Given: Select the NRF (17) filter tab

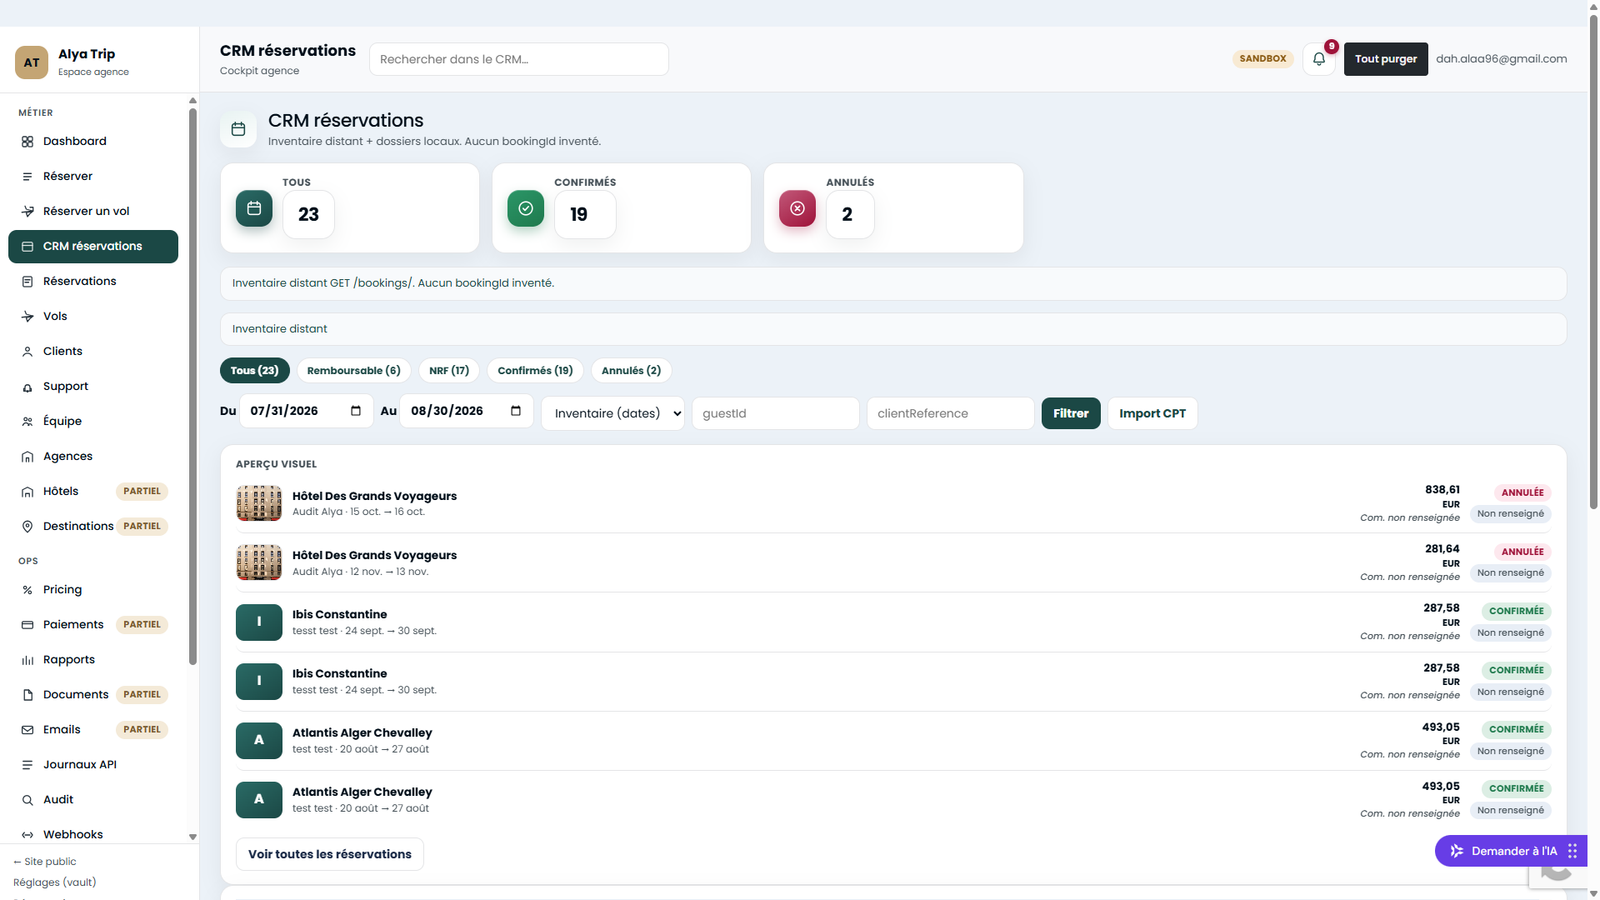Looking at the screenshot, I should pyautogui.click(x=449, y=370).
